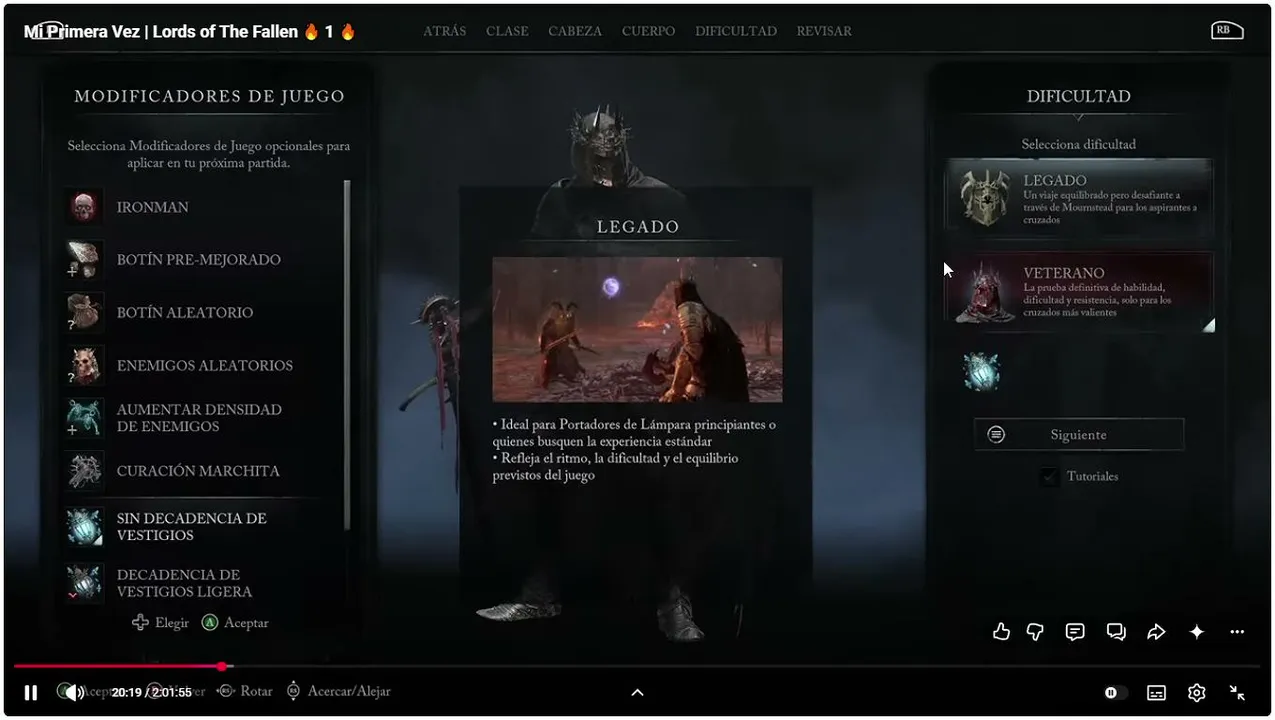This screenshot has height=720, width=1275.
Task: Click the modifiers list scrollbar
Action: click(347, 355)
